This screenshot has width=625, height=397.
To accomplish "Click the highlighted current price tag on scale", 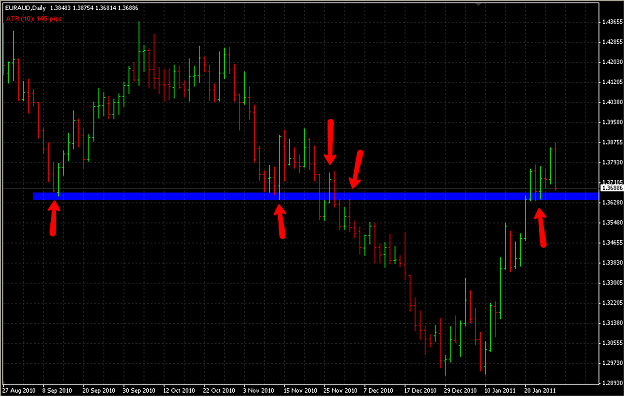I will tap(612, 188).
